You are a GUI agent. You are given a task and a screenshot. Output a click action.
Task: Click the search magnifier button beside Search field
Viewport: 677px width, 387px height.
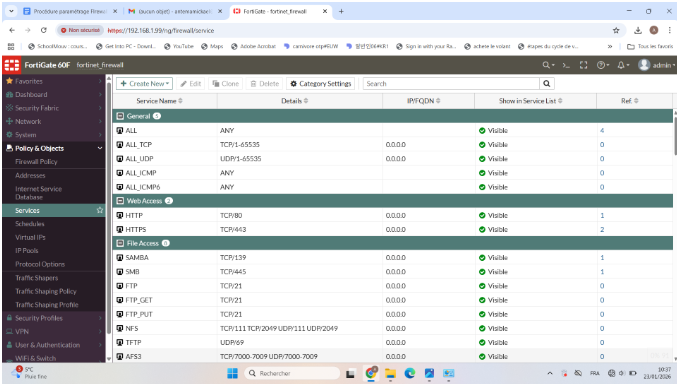pyautogui.click(x=547, y=84)
